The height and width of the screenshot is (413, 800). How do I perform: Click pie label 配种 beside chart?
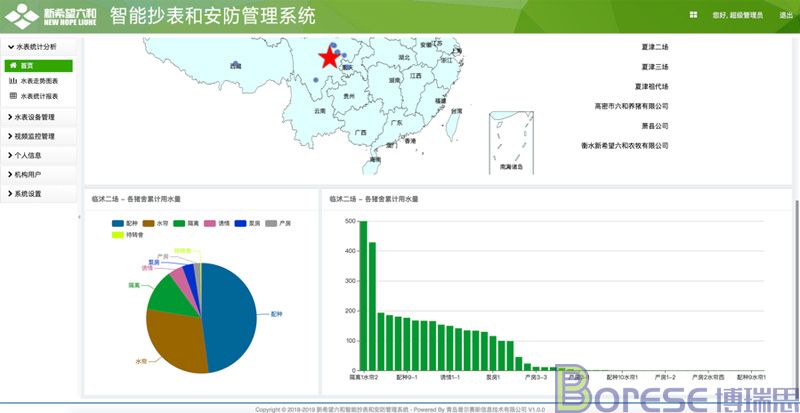click(x=276, y=314)
